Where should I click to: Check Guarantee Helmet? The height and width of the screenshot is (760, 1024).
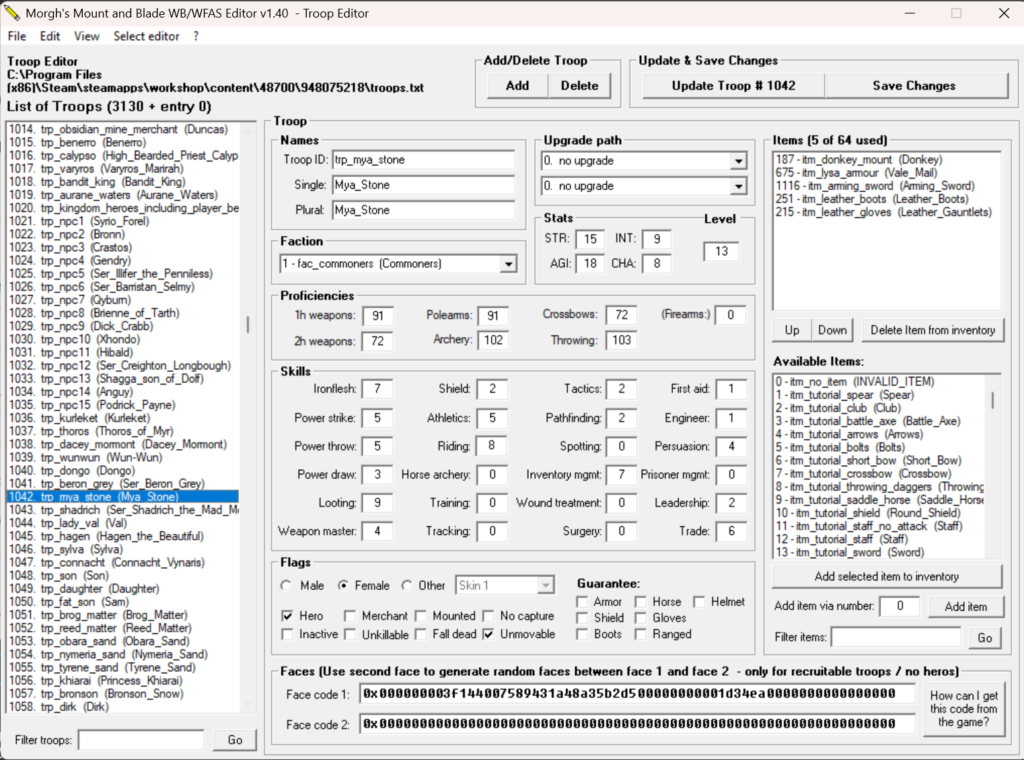click(x=699, y=601)
